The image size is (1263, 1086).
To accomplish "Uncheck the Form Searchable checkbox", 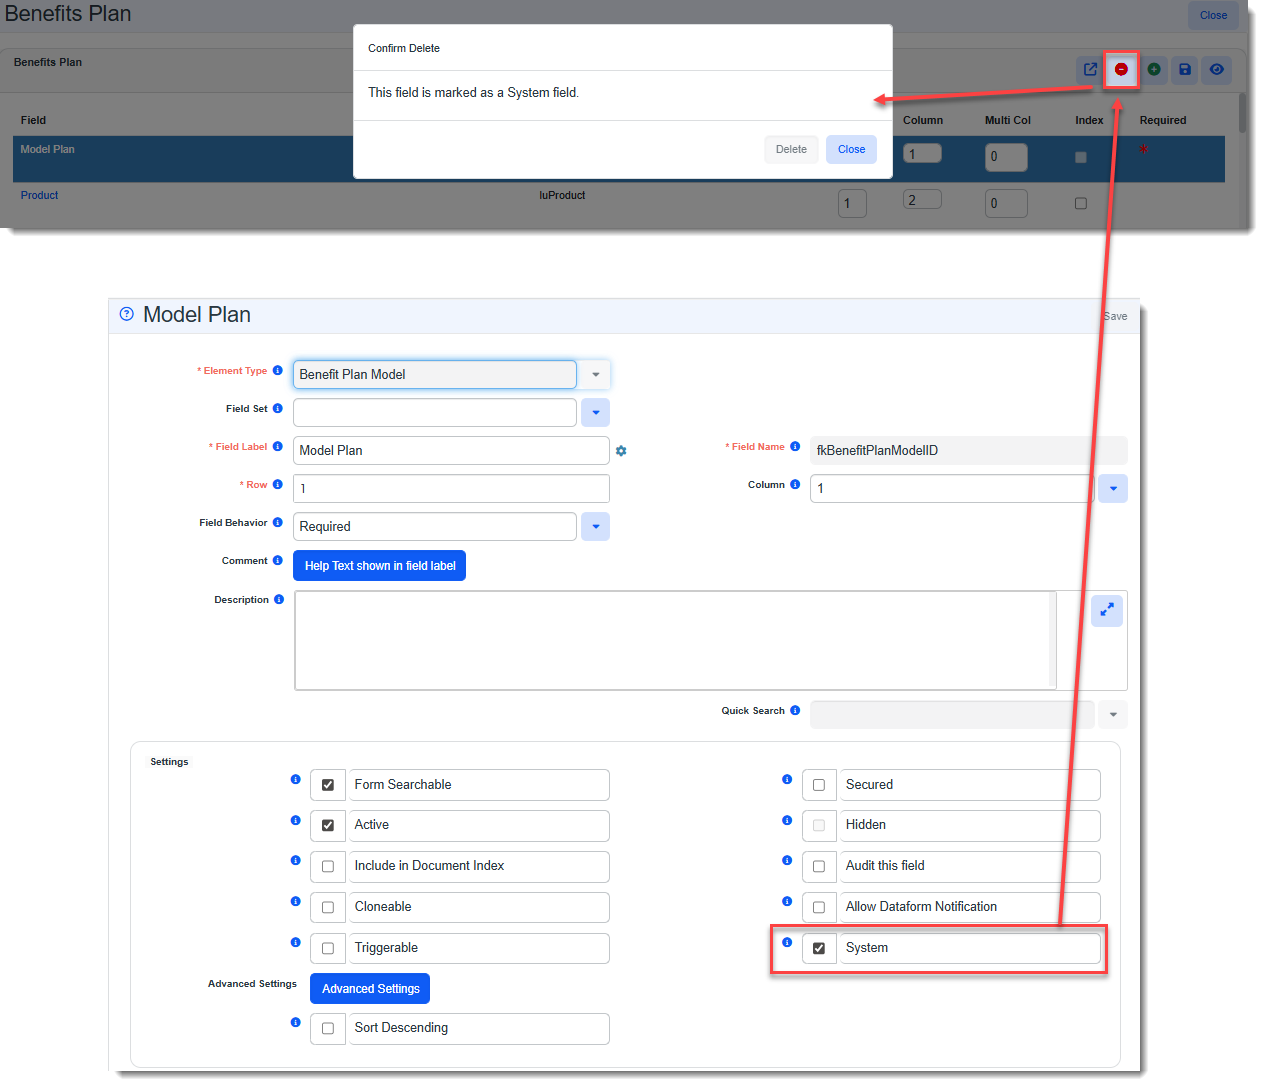I will pos(328,785).
